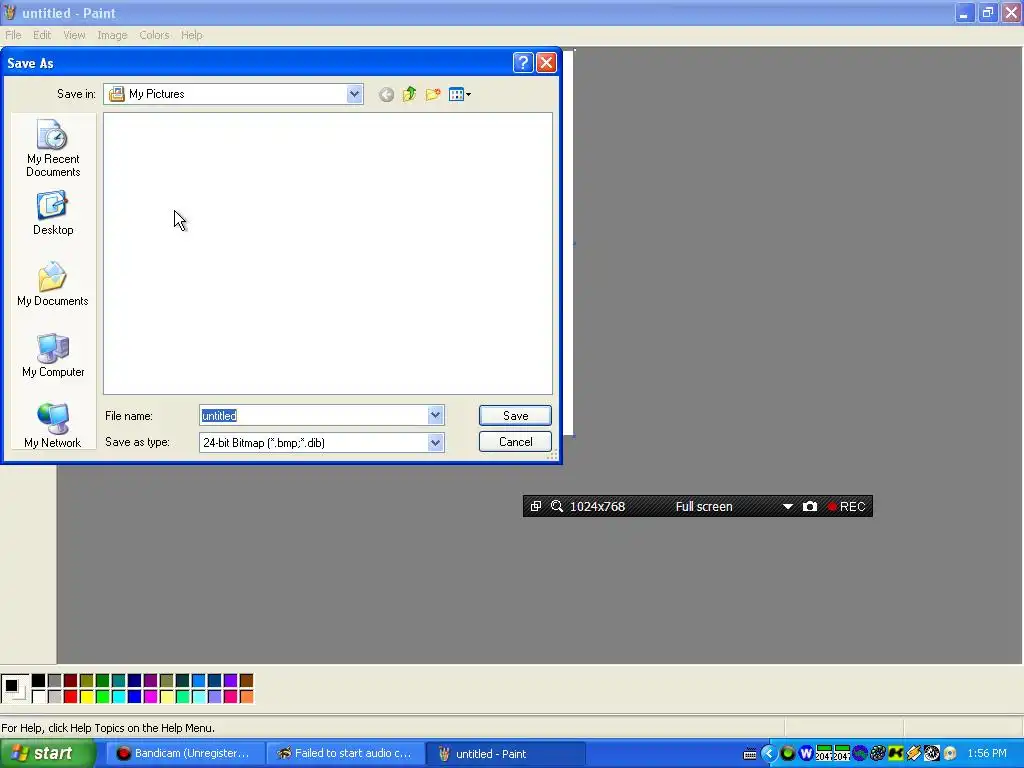The width and height of the screenshot is (1024, 768).
Task: Pick the yellow palette color
Action: pyautogui.click(x=86, y=697)
